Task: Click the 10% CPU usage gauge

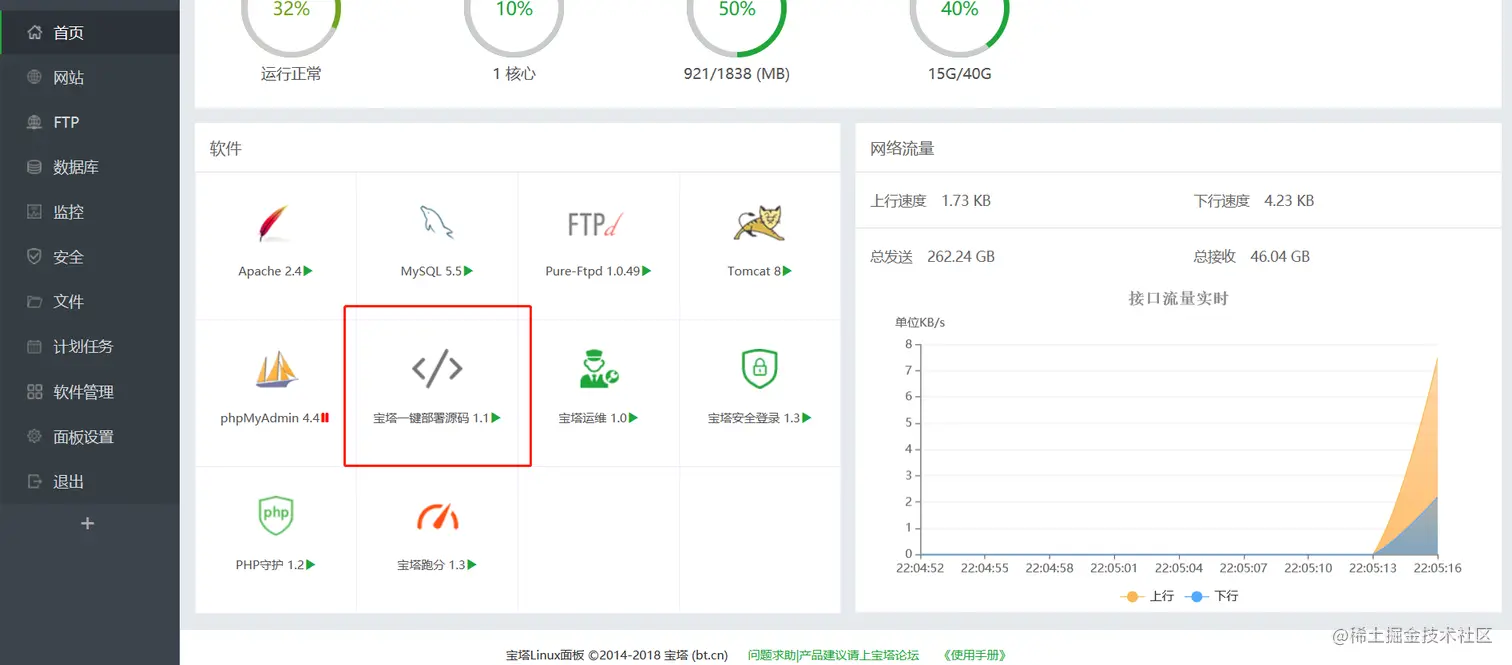Action: click(x=514, y=10)
